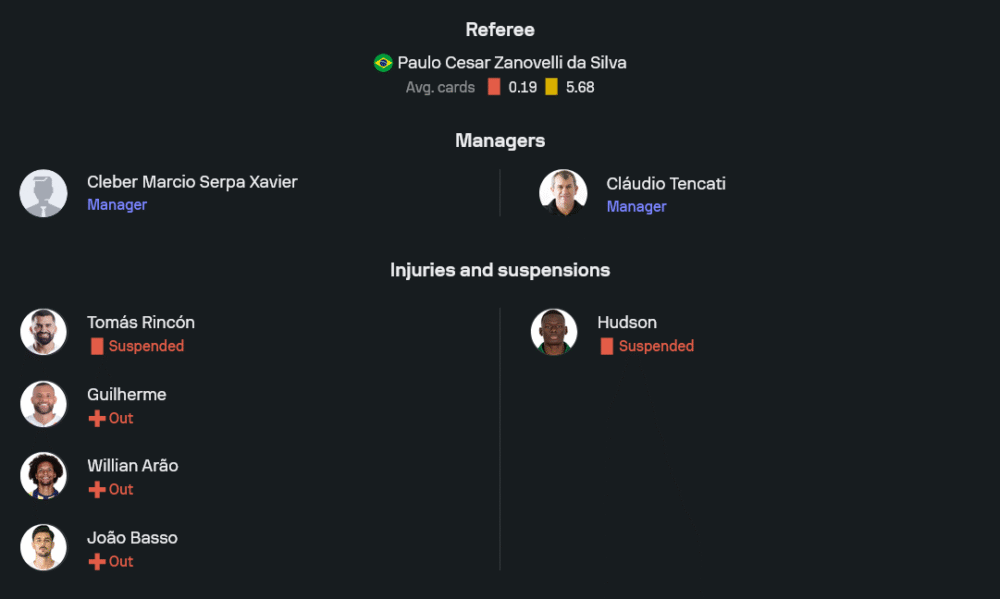Click João Basso's red injury cross icon
Image resolution: width=1000 pixels, height=599 pixels.
tap(97, 561)
